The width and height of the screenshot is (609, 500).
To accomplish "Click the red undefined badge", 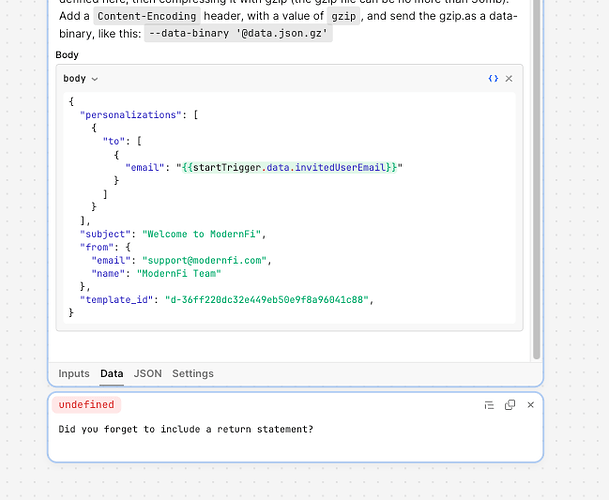I will (x=87, y=405).
